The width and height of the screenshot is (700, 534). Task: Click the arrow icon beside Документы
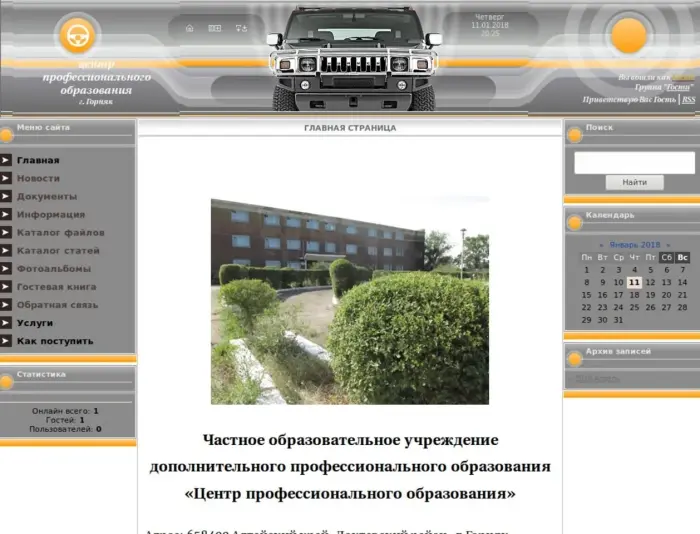[6, 196]
